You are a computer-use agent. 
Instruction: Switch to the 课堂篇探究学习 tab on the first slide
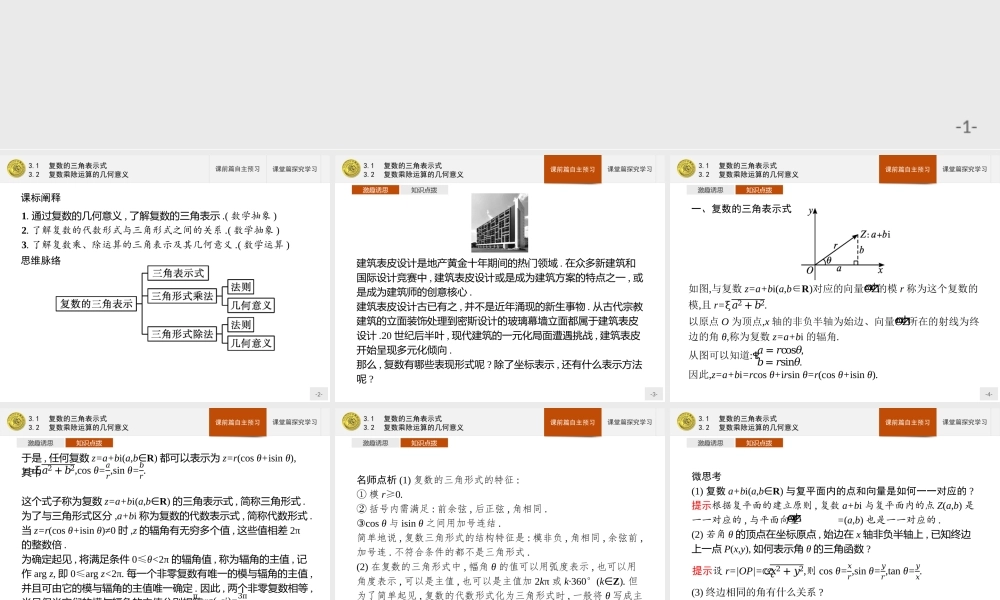point(293,168)
